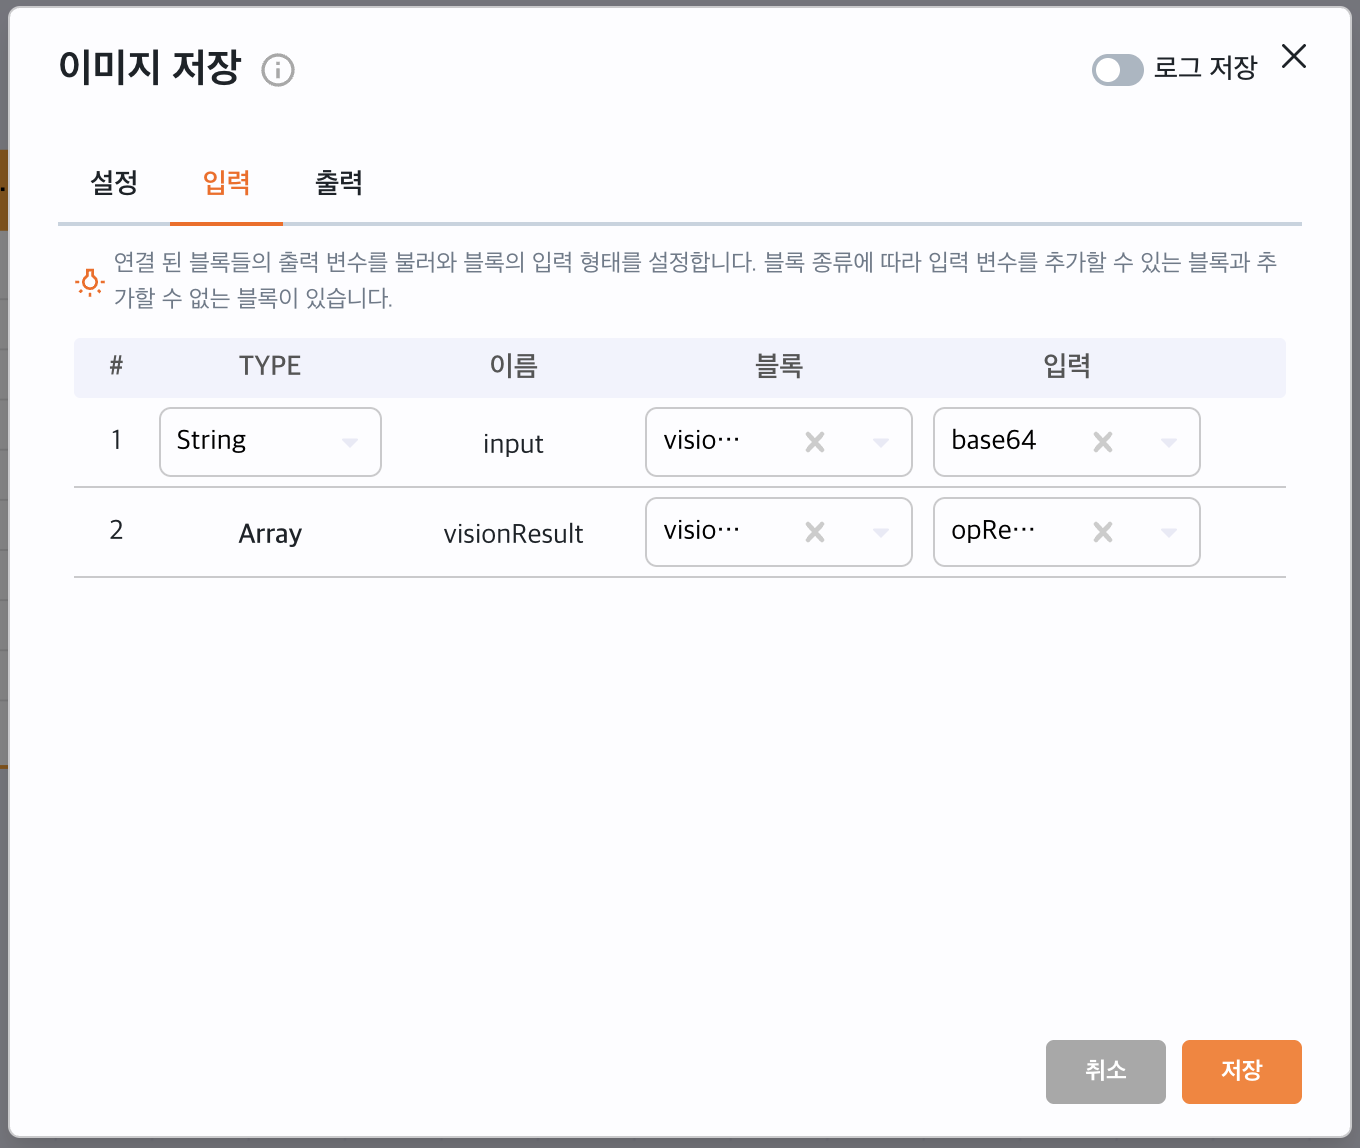
Task: Clear the opRe input selection
Action: tap(1103, 532)
